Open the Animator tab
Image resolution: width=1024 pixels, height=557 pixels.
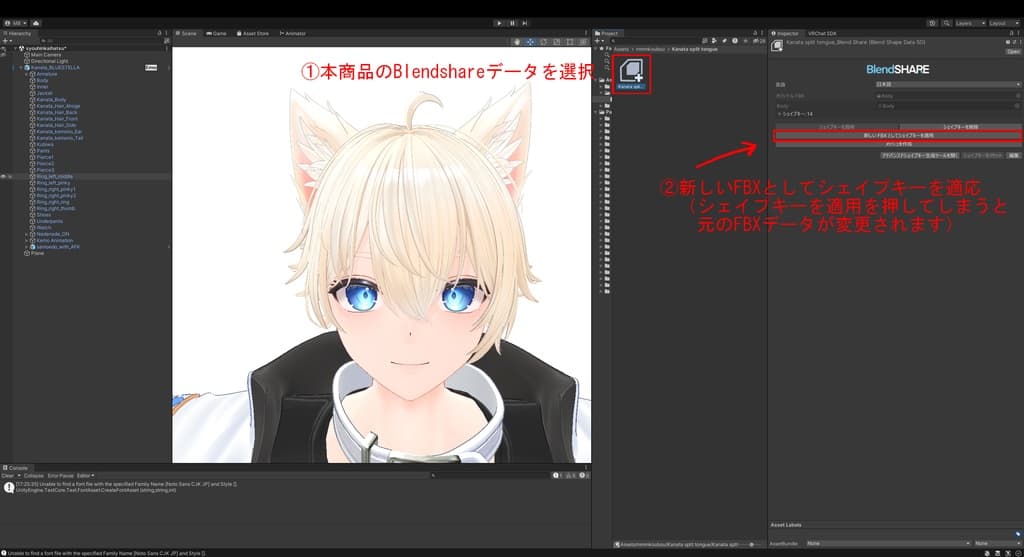coord(293,33)
